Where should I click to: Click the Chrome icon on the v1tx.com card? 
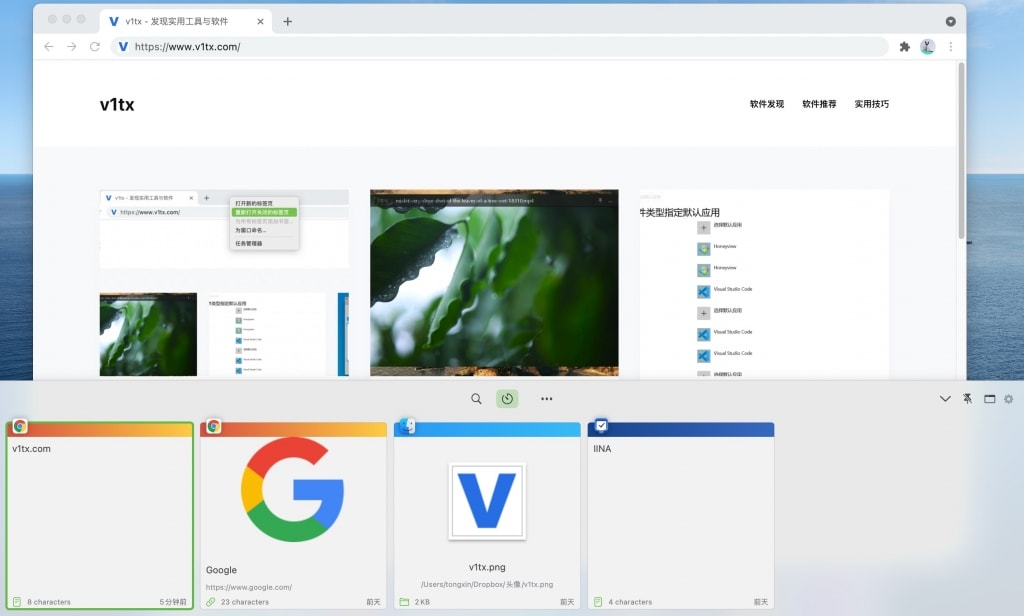pos(20,426)
